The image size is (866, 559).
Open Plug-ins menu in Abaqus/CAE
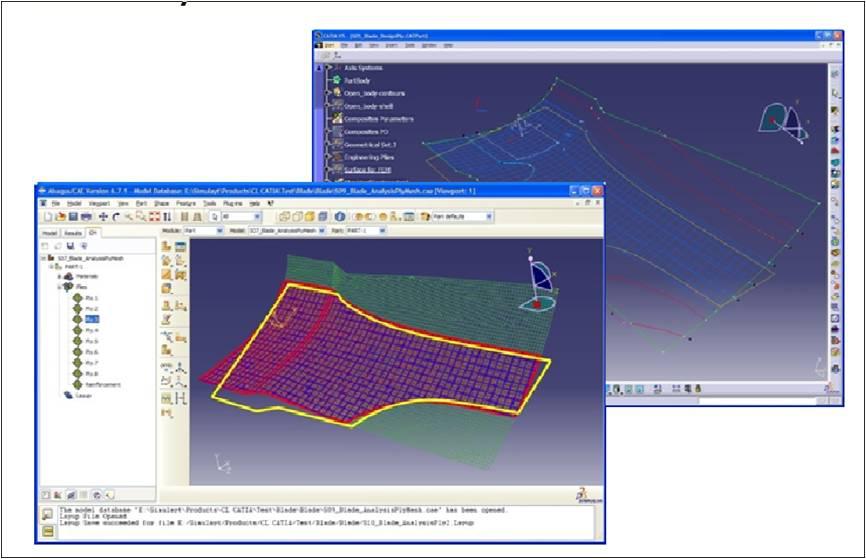(x=233, y=204)
